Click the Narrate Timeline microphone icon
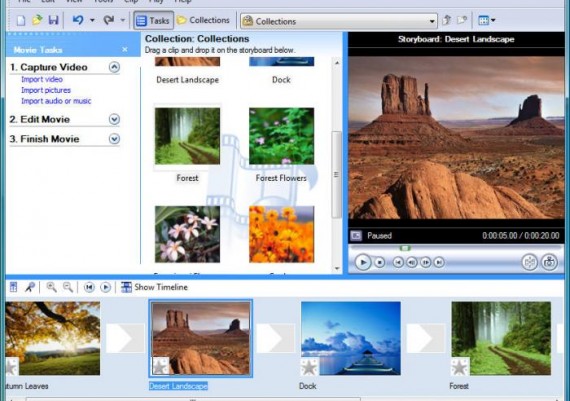Screen dimensions: 570x401 (x=30, y=287)
